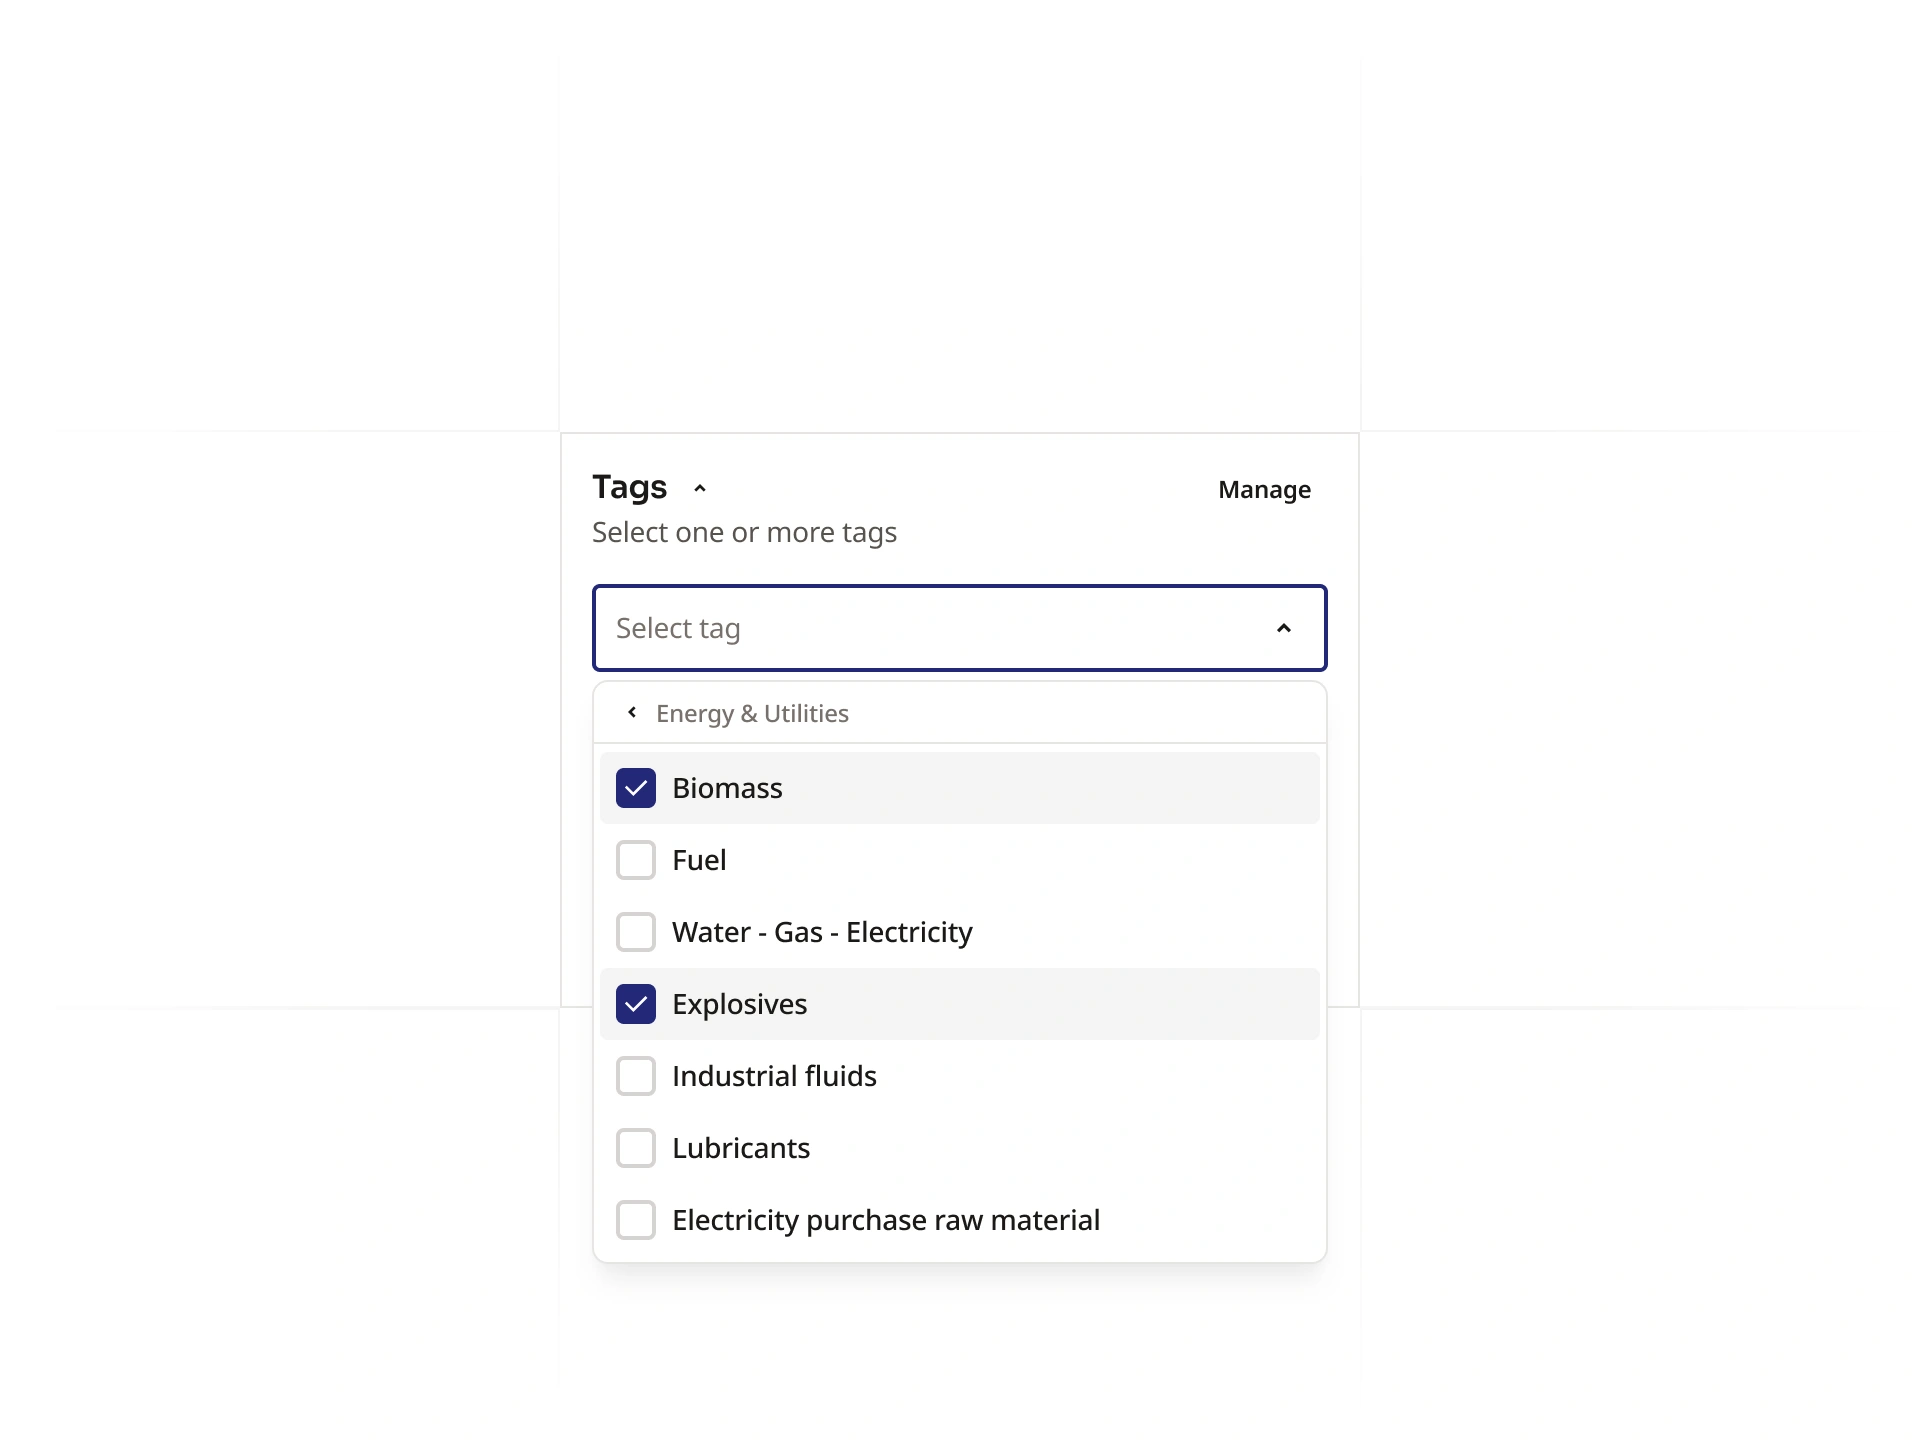Click the Energy & Utilities header label
1920x1440 pixels.
pyautogui.click(x=752, y=714)
